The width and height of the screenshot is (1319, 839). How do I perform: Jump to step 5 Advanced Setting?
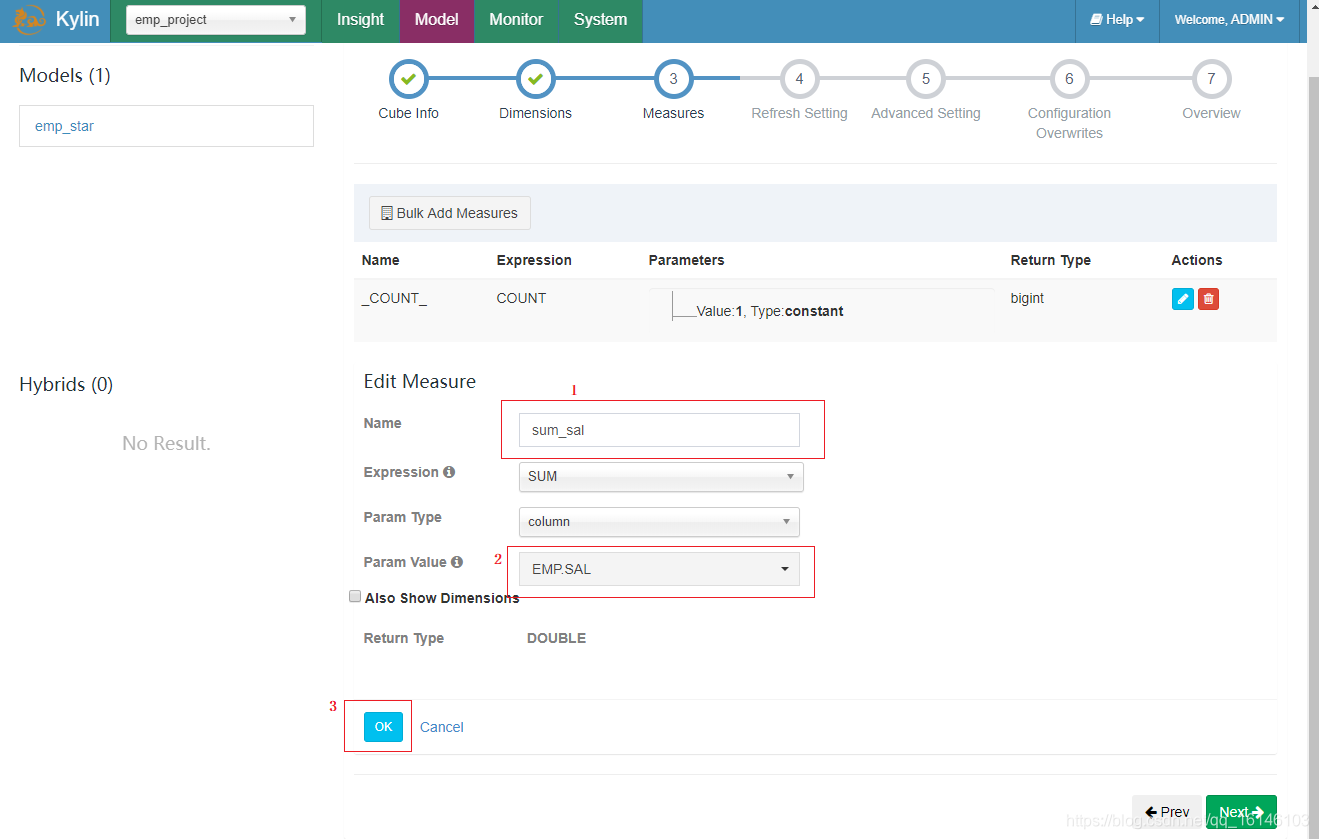926,79
